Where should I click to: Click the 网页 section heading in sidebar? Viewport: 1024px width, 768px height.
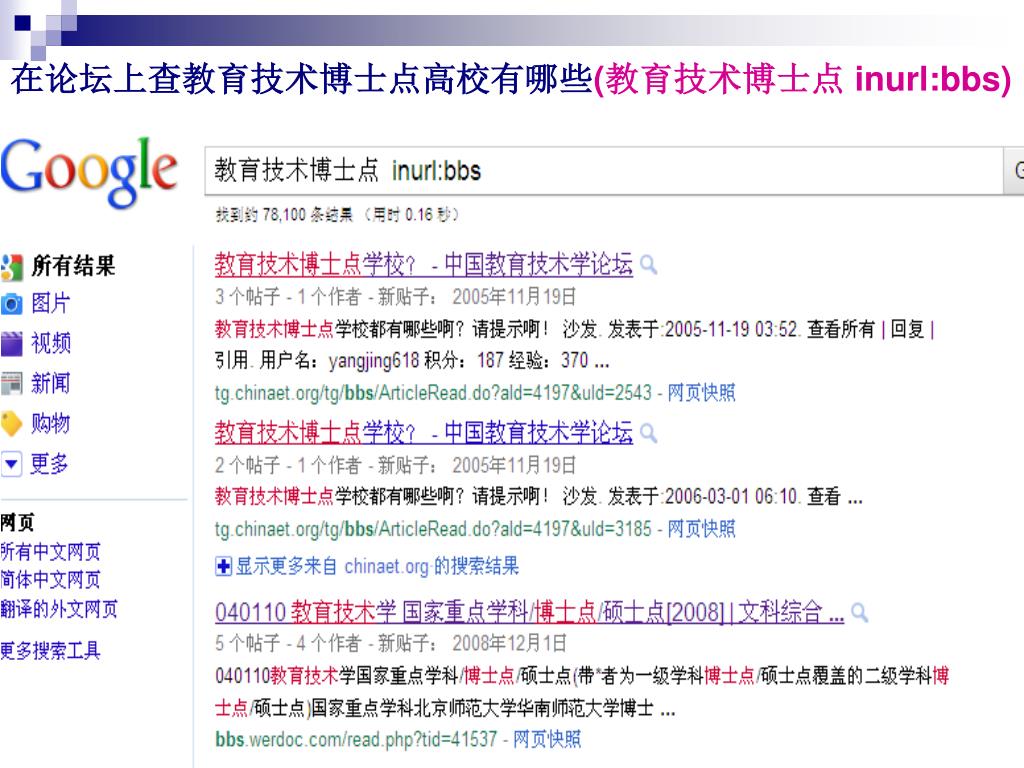18,522
